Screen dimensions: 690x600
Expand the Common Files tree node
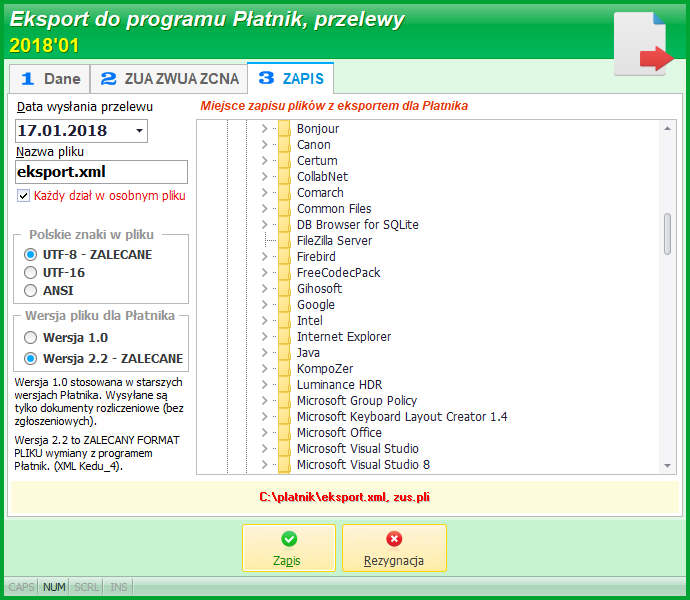[x=264, y=209]
